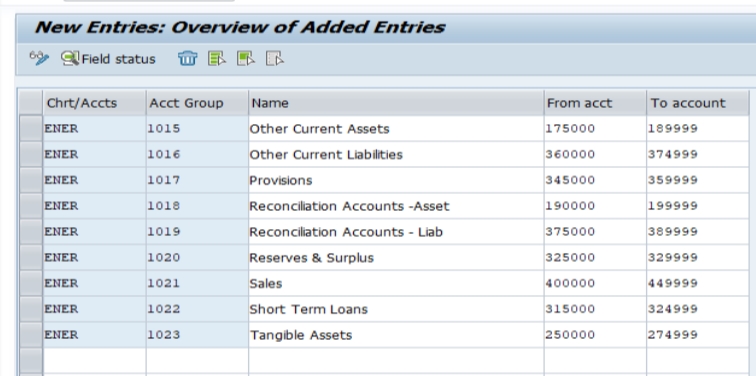Viewport: 756px width, 376px height.
Task: Edit the Sales name field
Action: [x=396, y=283]
